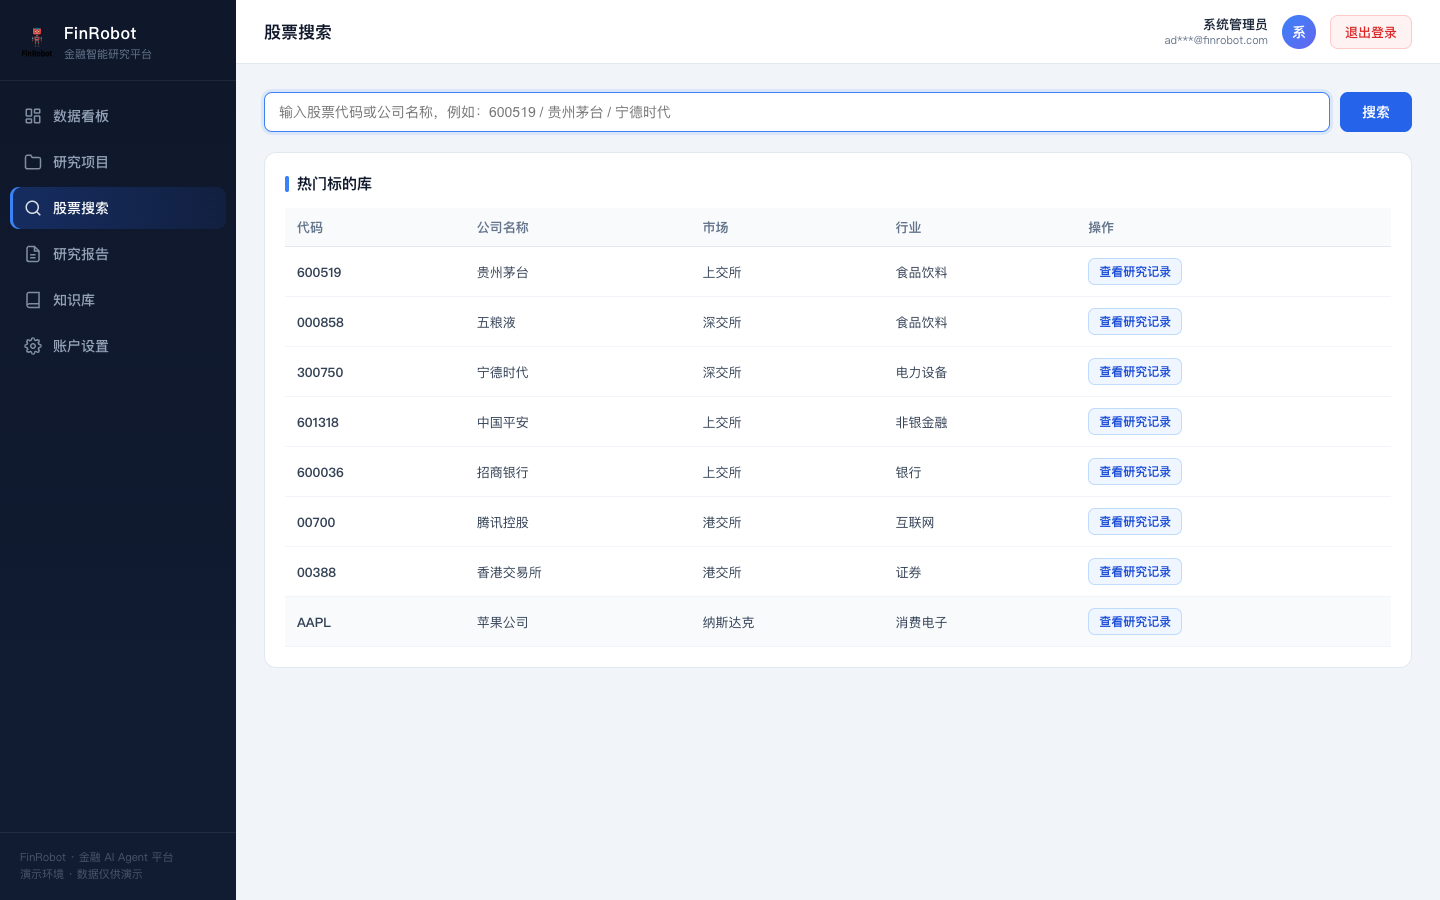
Task: Click the ad***@finrobot.com email text
Action: coord(1216,41)
